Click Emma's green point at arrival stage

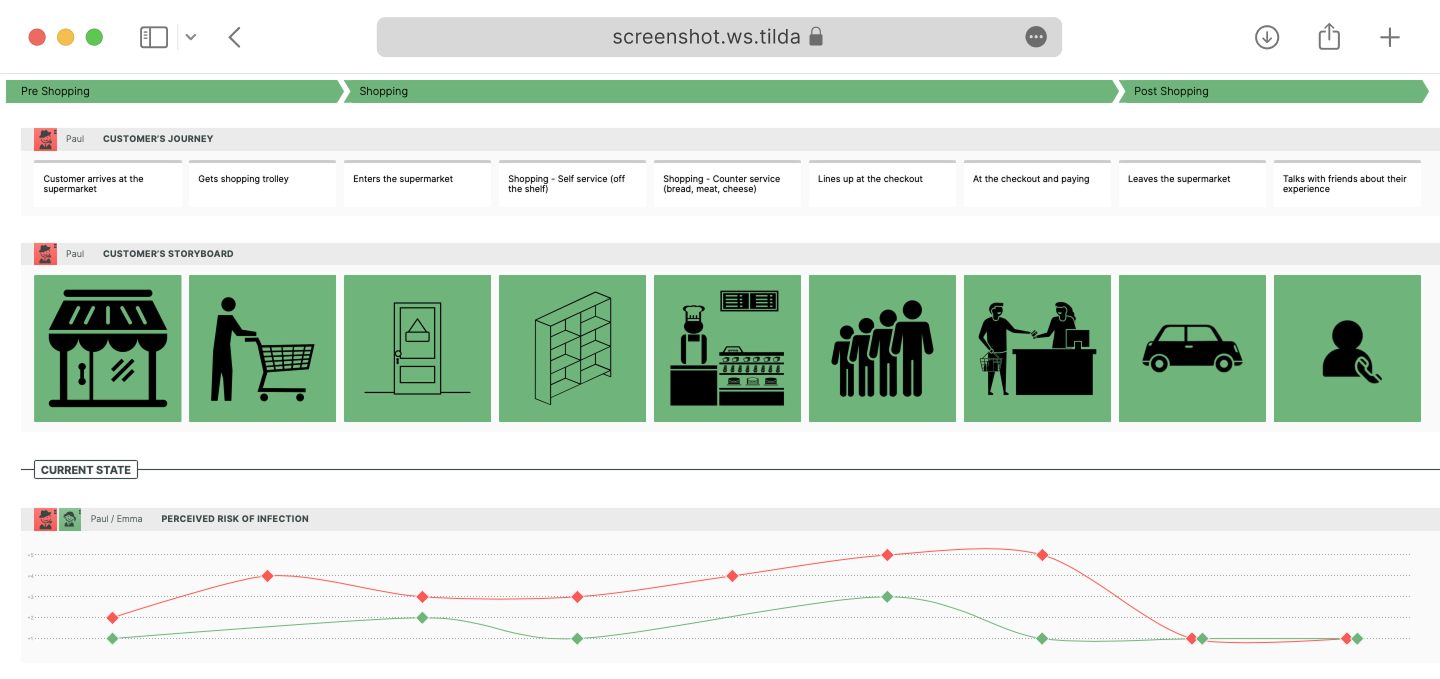click(112, 638)
